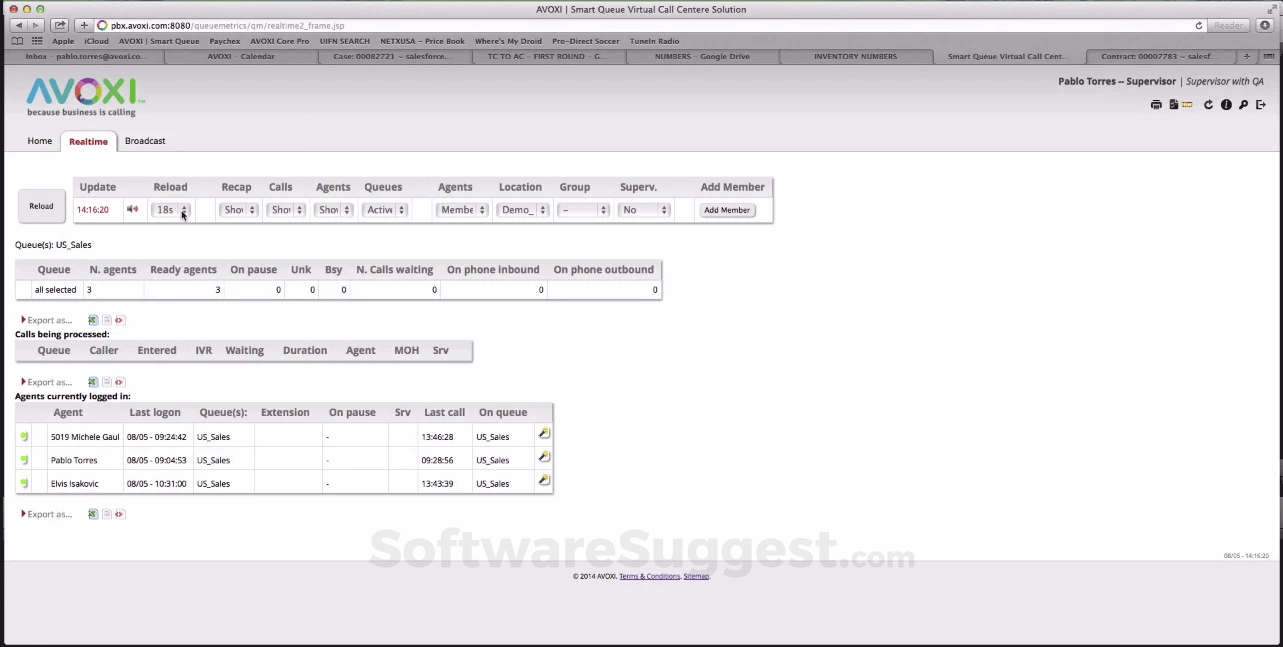Click the magnifier search icon top right
This screenshot has width=1283, height=647.
click(1243, 104)
